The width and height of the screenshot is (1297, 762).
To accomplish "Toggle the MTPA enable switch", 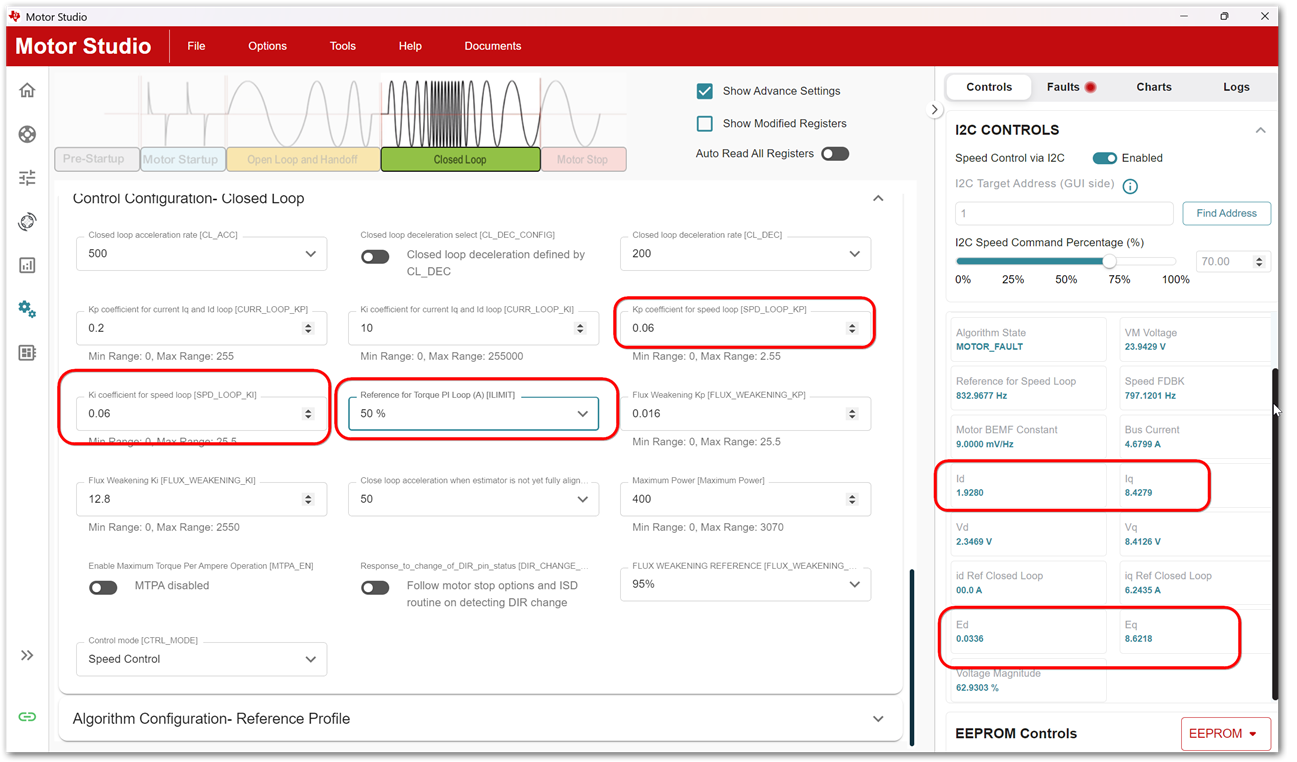I will [x=103, y=587].
